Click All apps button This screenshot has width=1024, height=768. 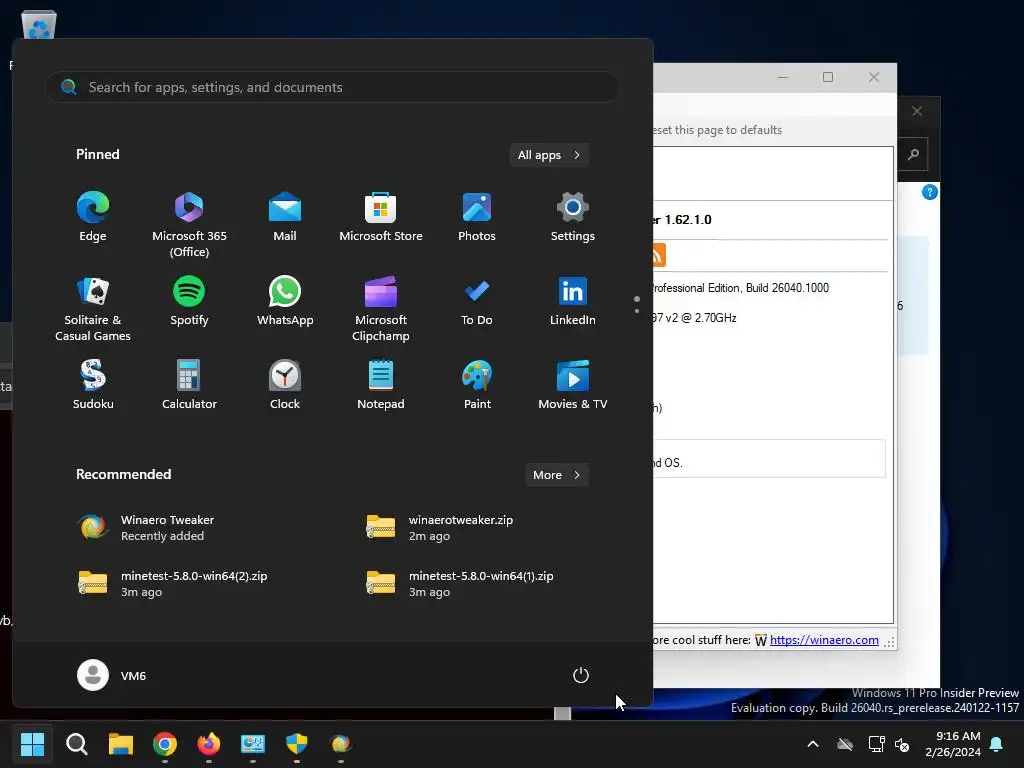549,155
